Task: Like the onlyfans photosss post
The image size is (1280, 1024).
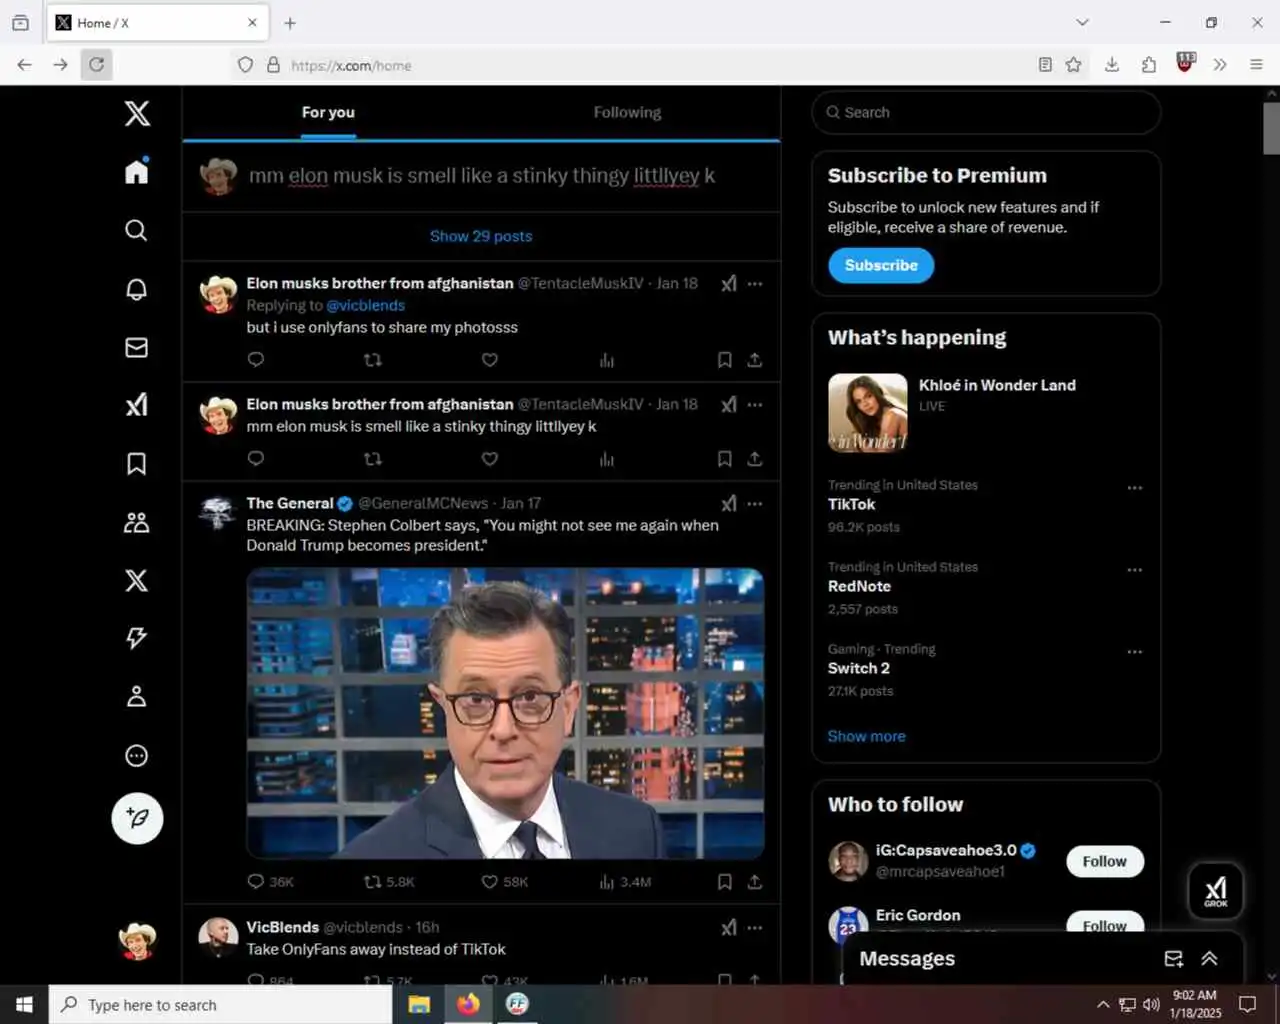Action: [x=490, y=360]
